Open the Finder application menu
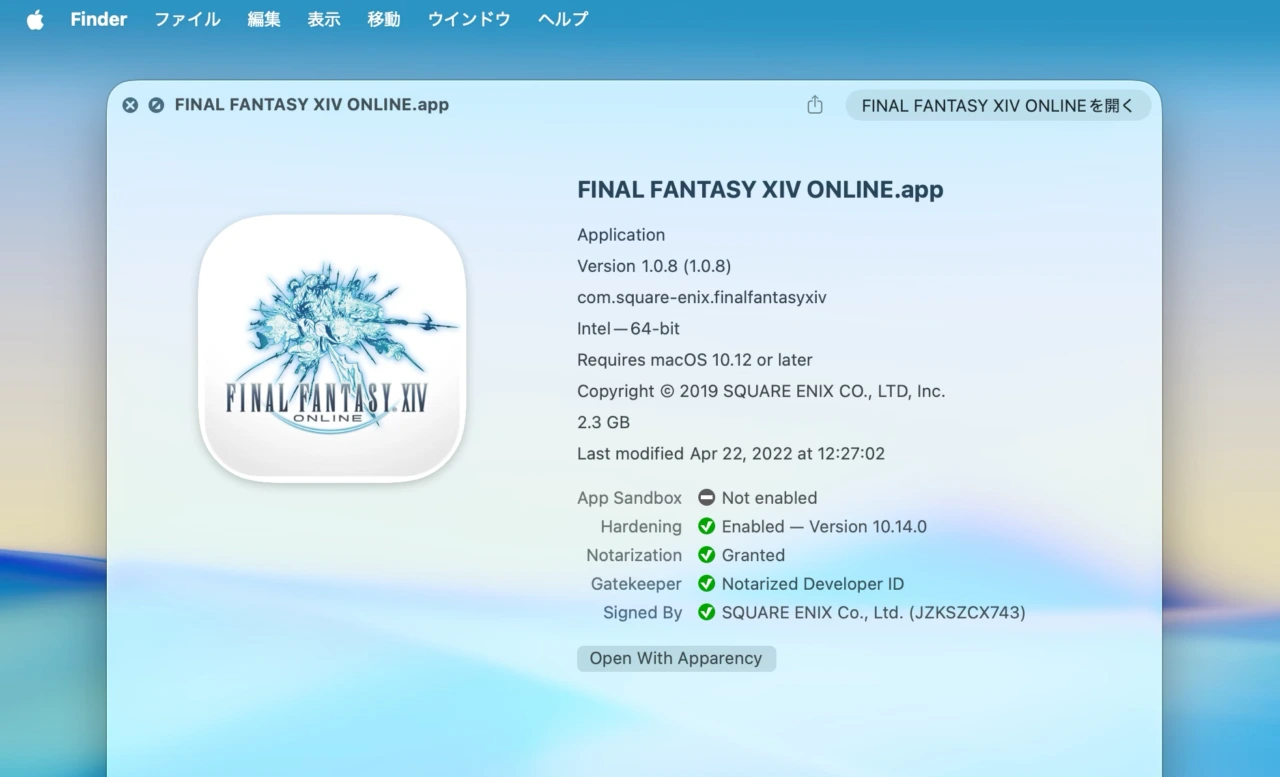The height and width of the screenshot is (777, 1280). (x=97, y=18)
